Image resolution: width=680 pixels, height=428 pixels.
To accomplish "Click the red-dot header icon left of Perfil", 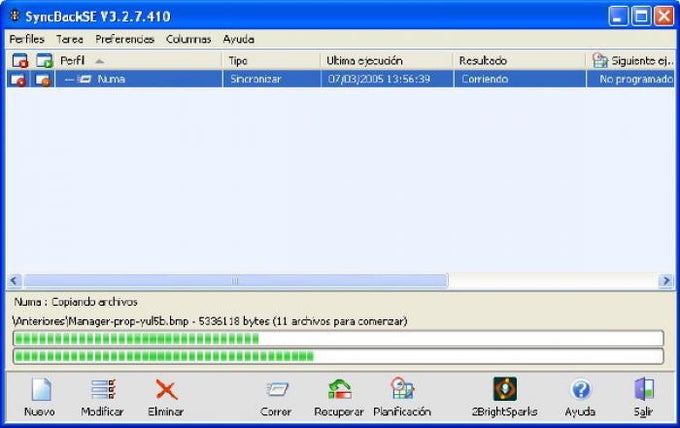I will (x=20, y=61).
